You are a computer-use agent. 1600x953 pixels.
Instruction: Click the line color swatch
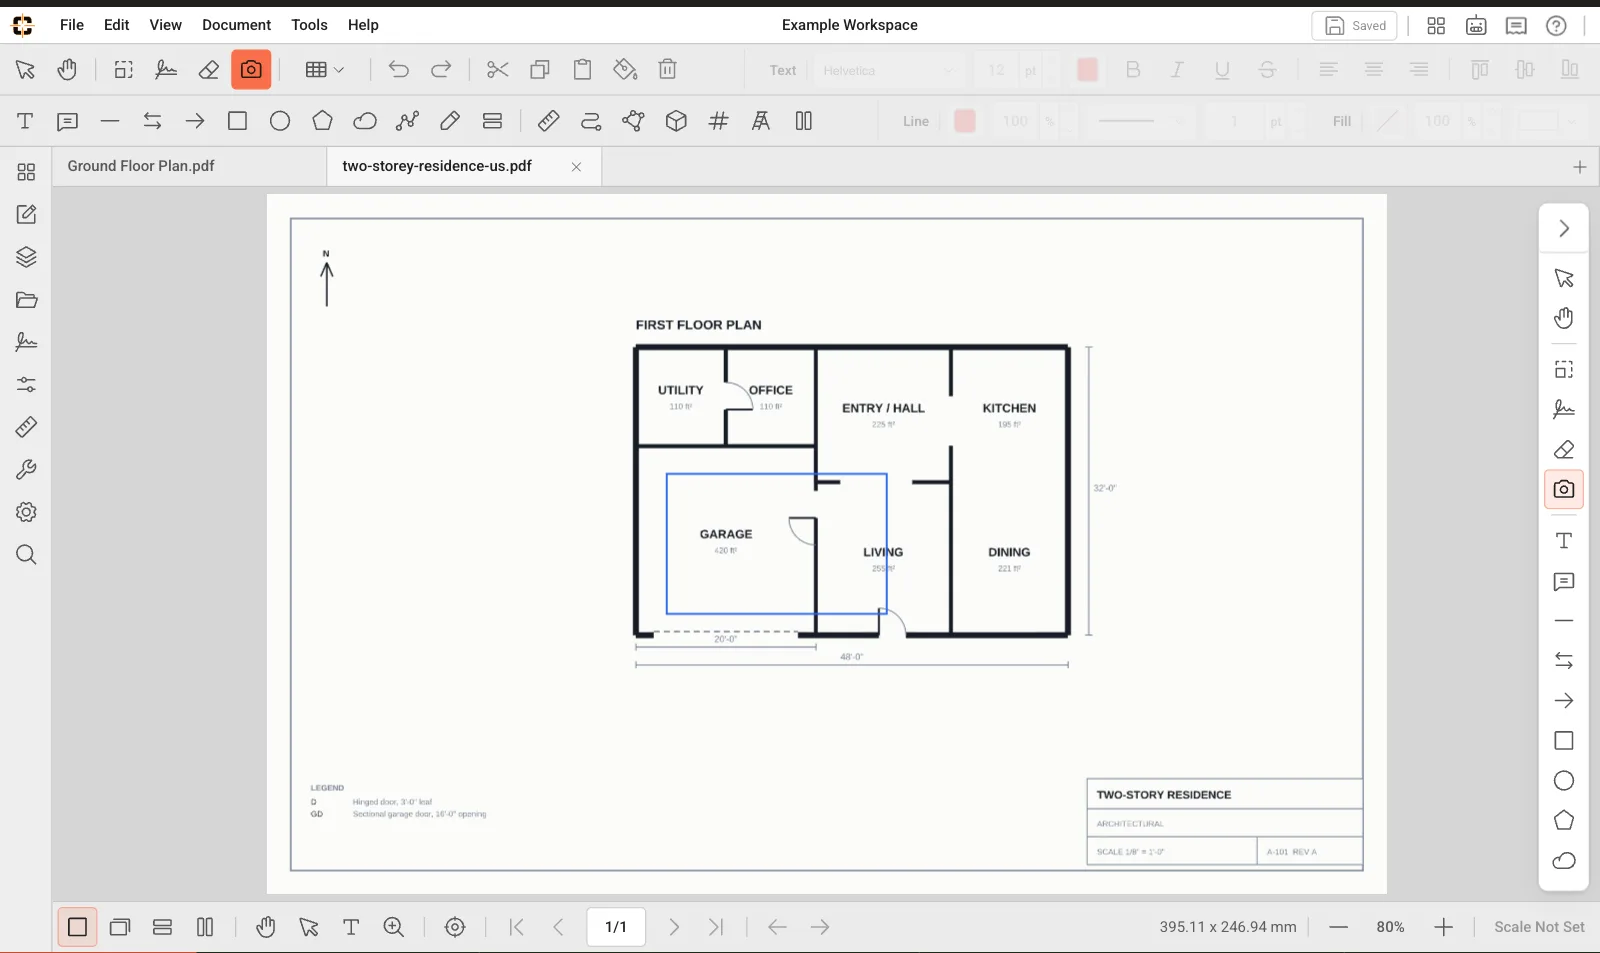pos(965,121)
